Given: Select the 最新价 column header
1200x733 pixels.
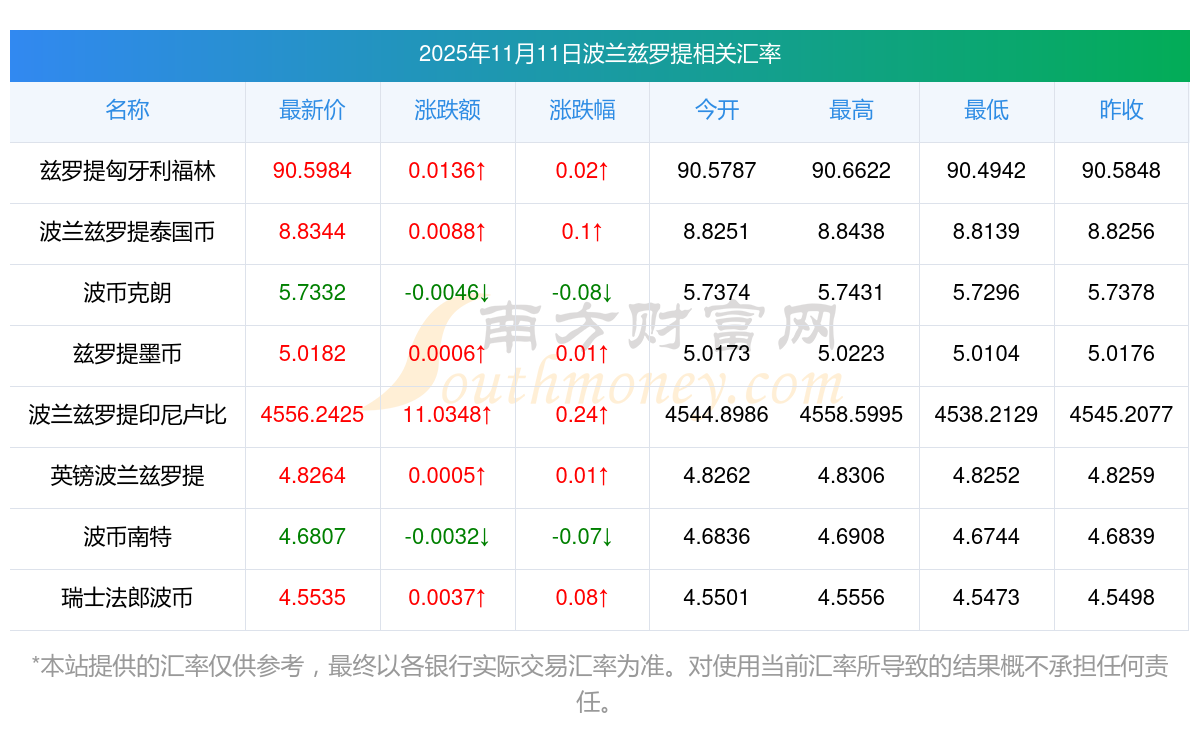Looking at the screenshot, I should (312, 110).
